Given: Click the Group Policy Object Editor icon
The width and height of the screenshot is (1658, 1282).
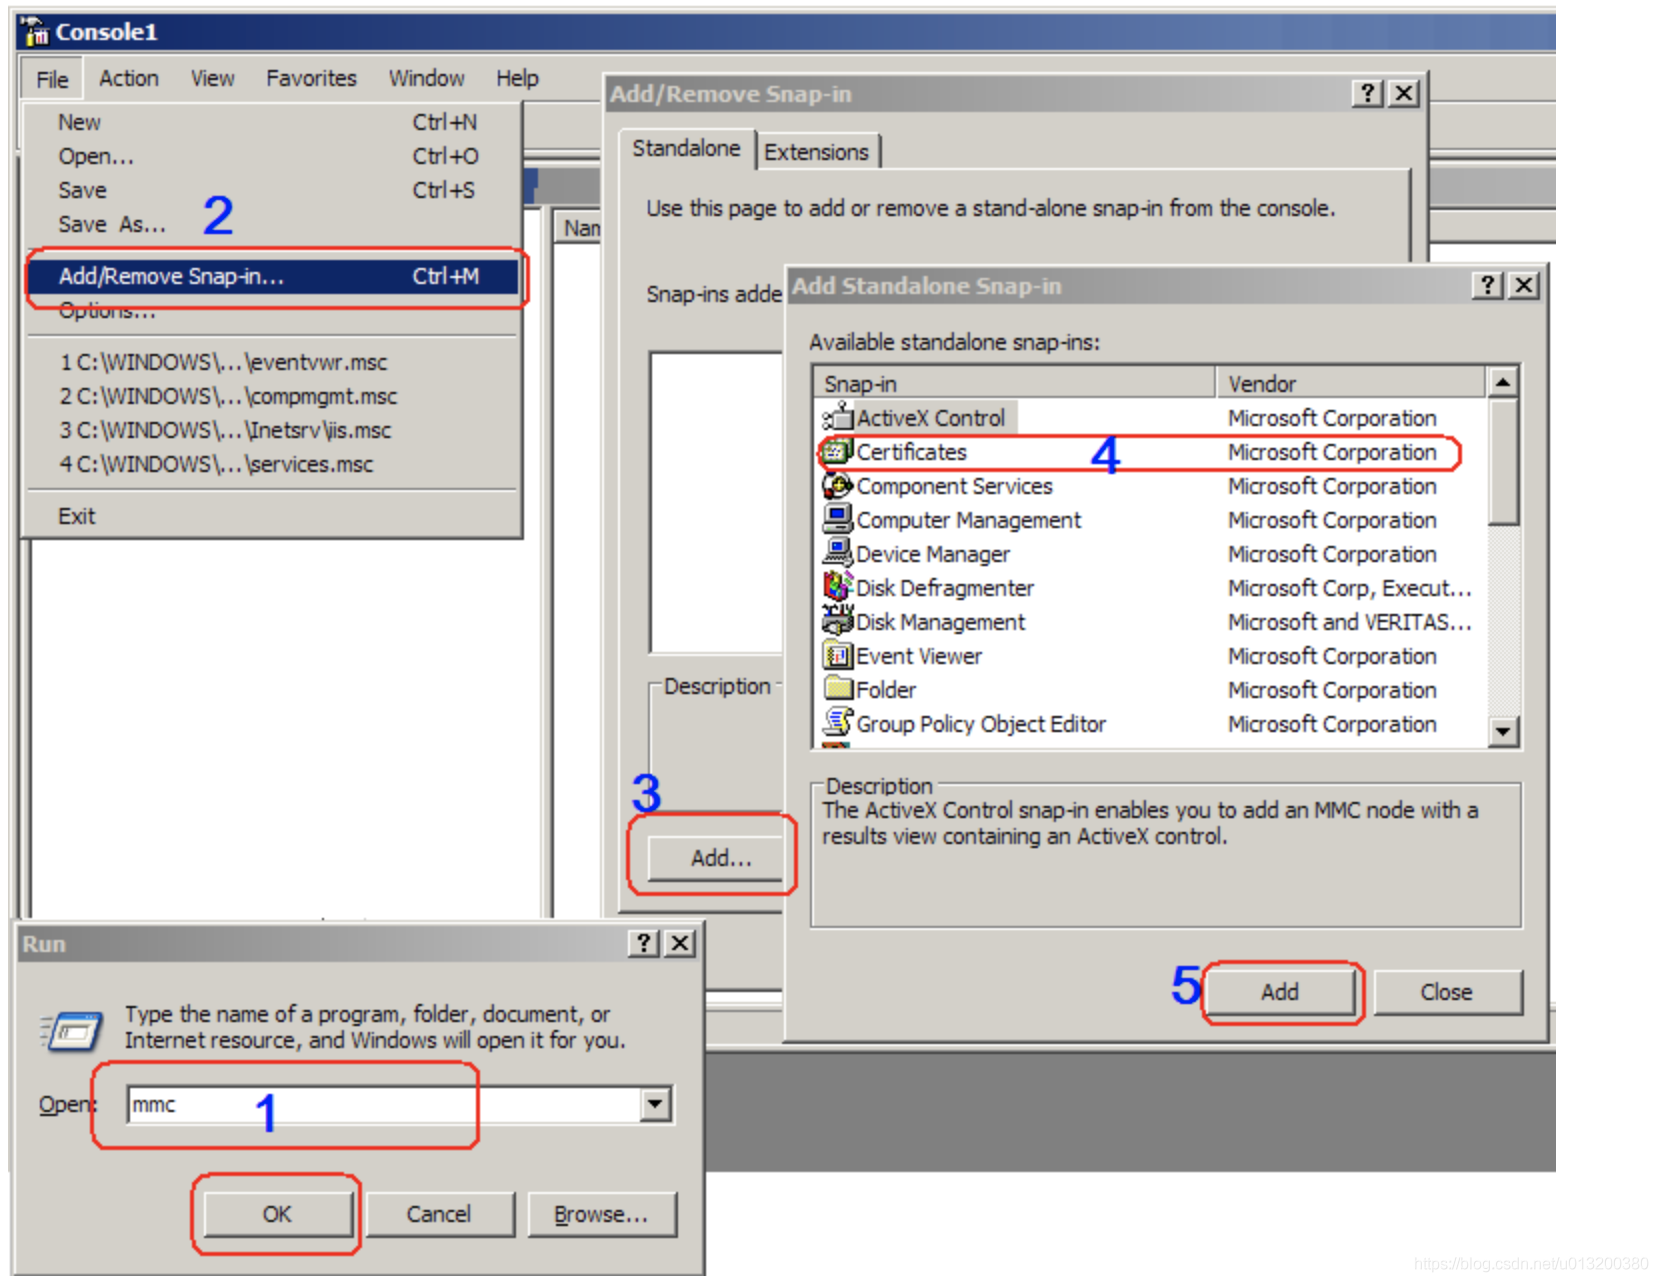Looking at the screenshot, I should pos(837,723).
